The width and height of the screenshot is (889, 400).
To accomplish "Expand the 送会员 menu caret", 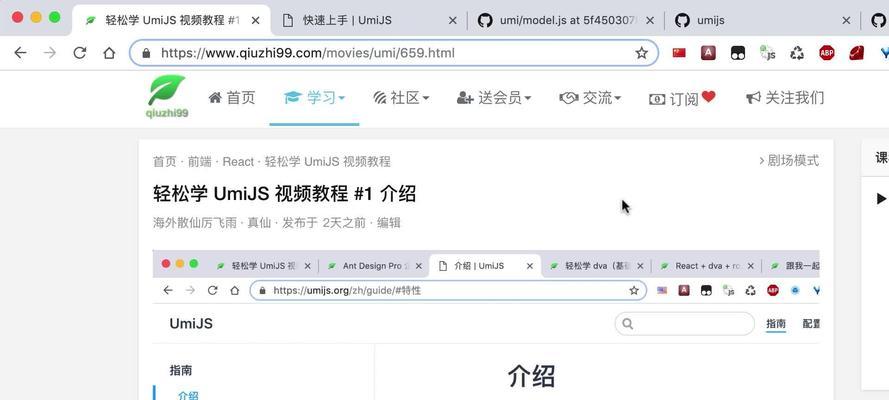I will pos(528,99).
